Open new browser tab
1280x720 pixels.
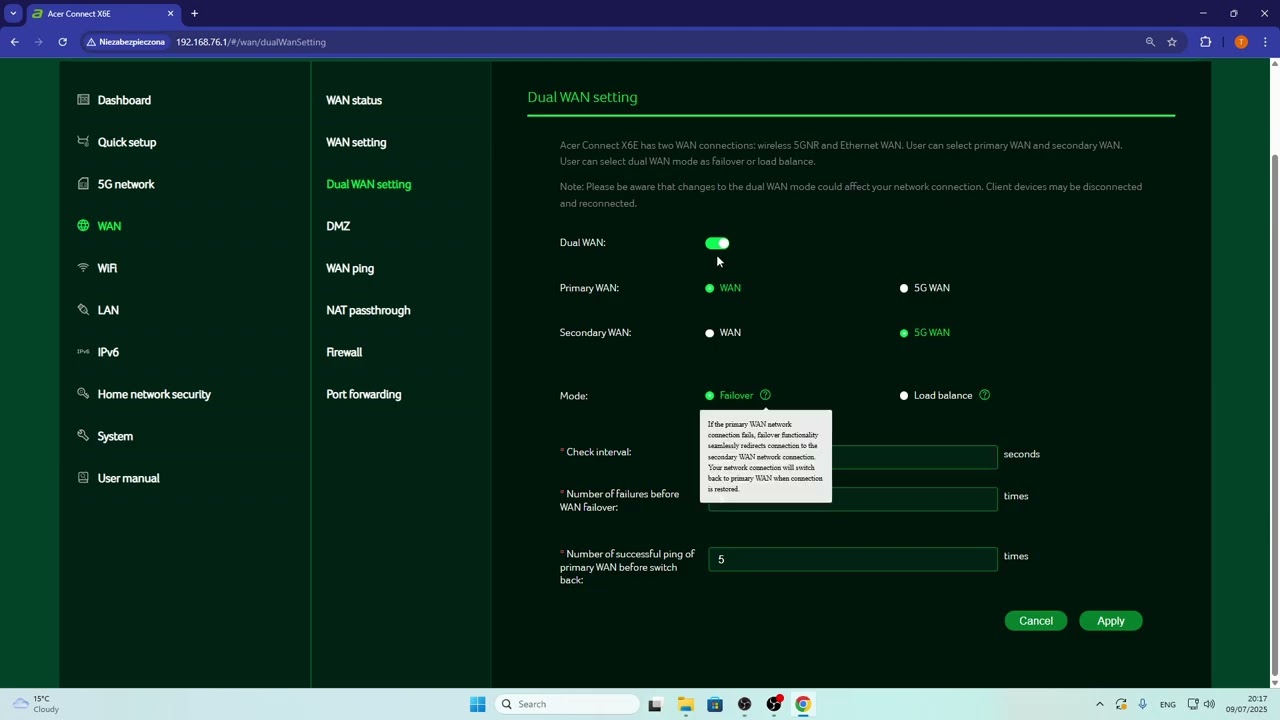195,14
